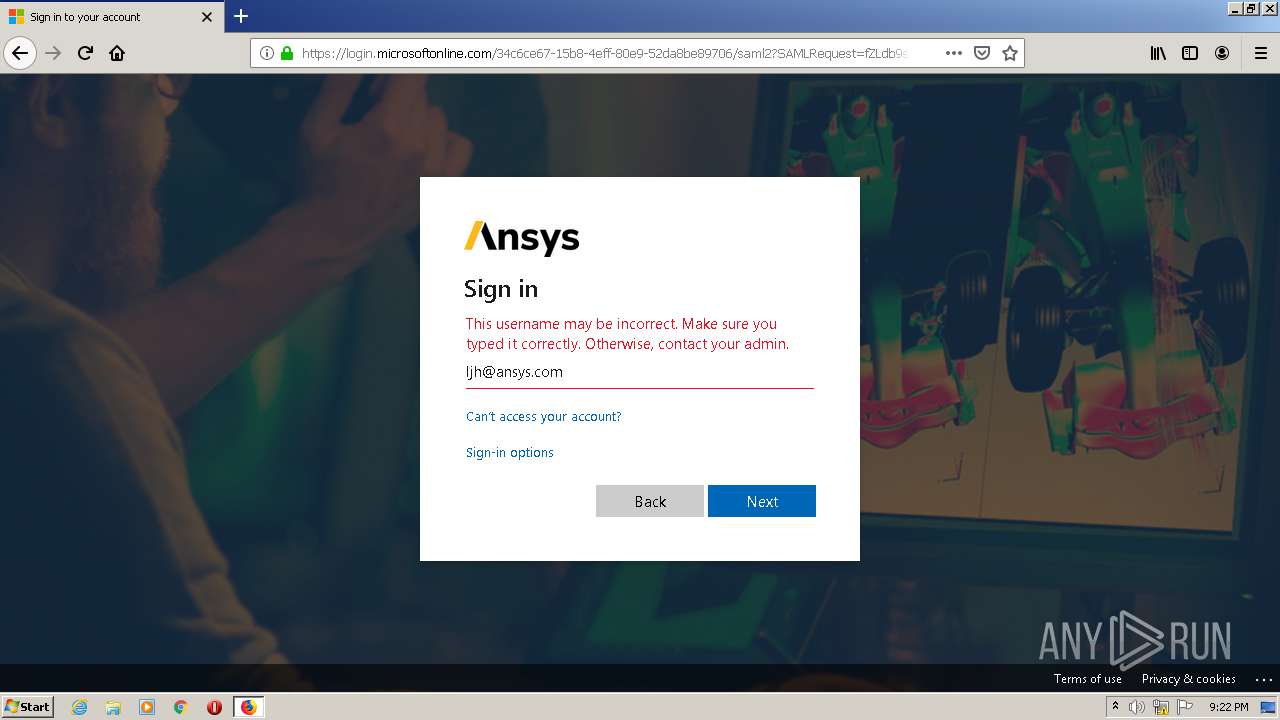Click the Next button
1280x720 pixels.
tap(762, 501)
